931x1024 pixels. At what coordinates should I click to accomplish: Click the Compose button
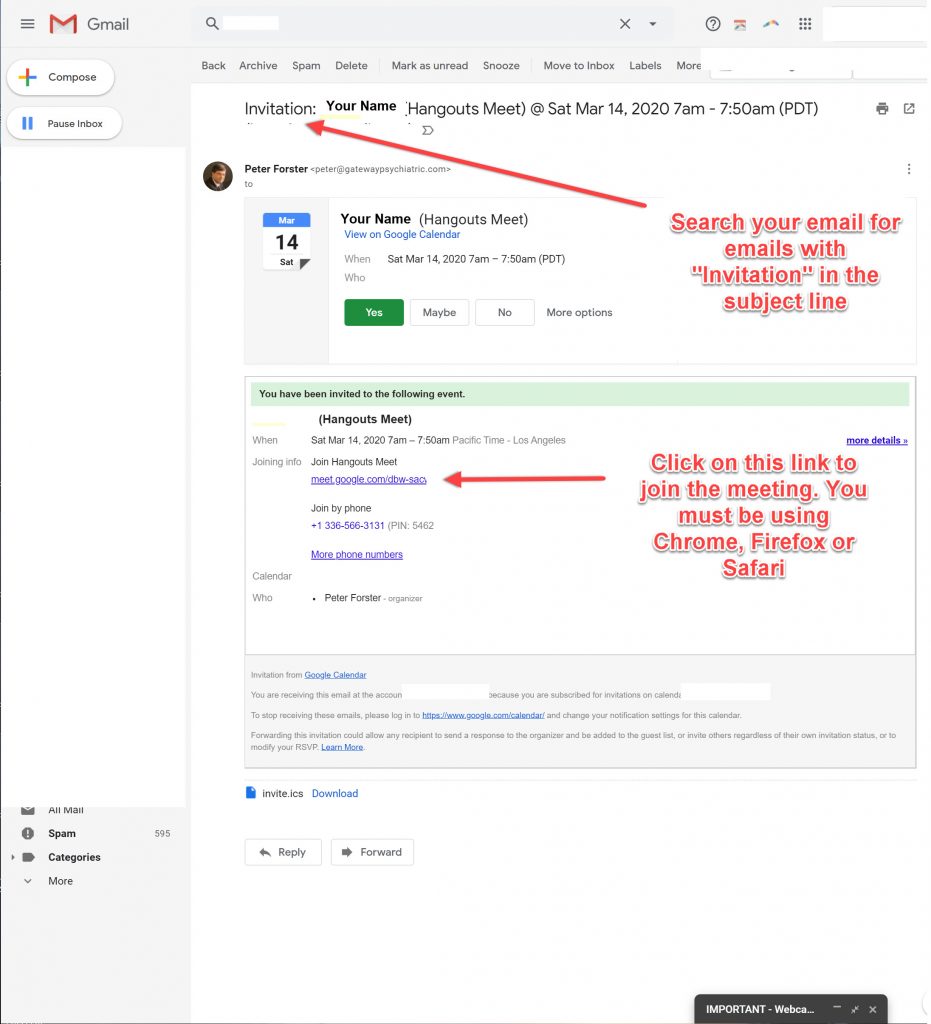61,77
